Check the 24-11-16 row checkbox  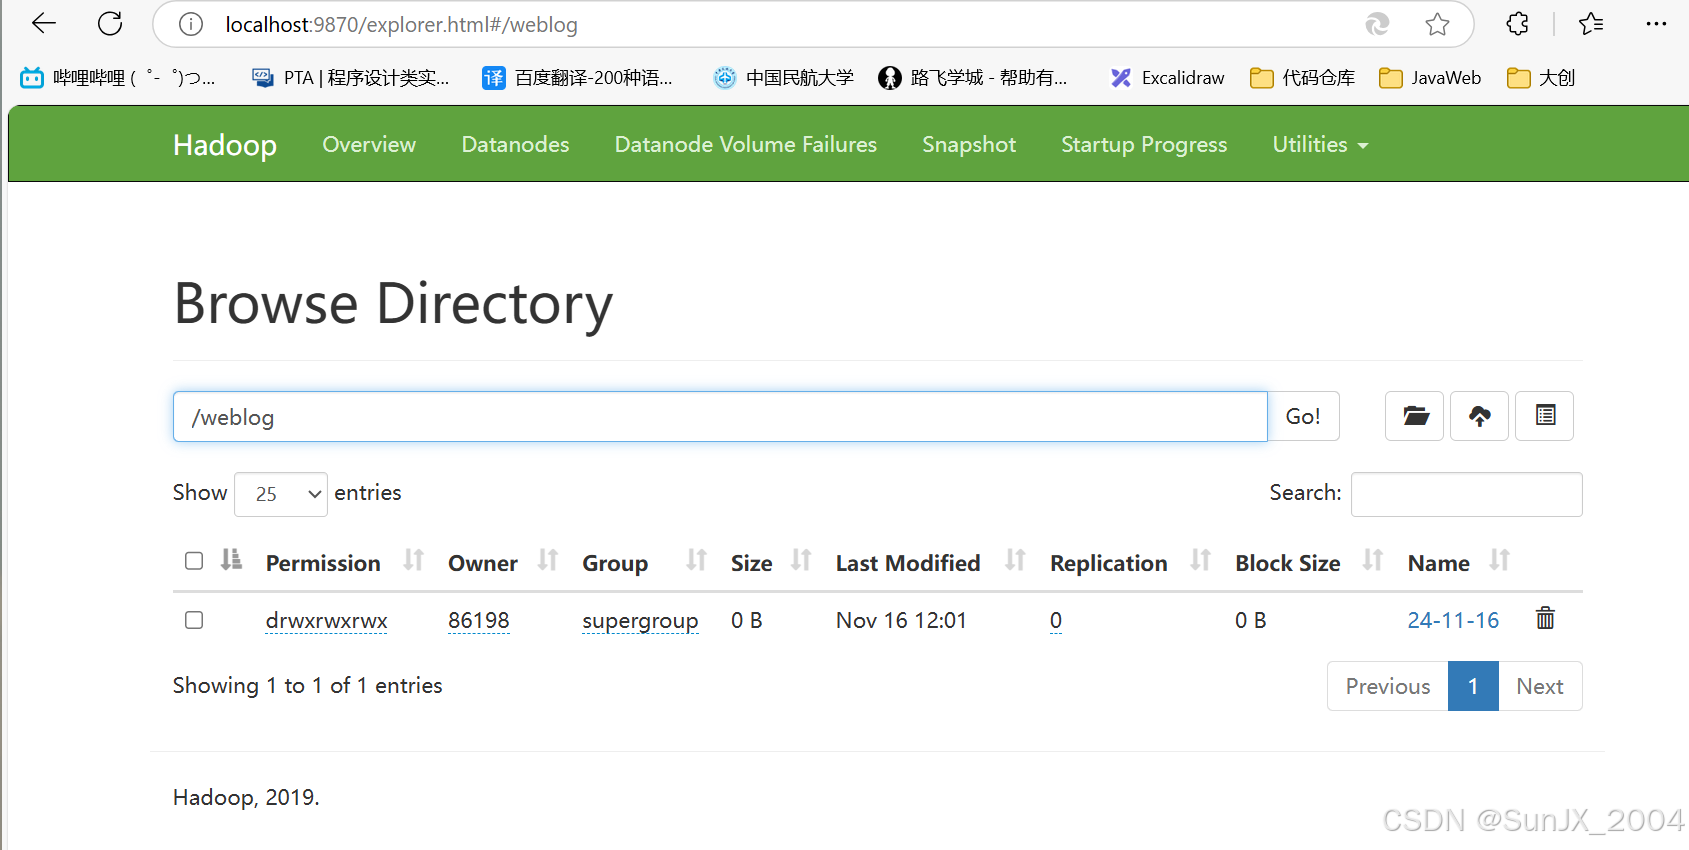(194, 620)
